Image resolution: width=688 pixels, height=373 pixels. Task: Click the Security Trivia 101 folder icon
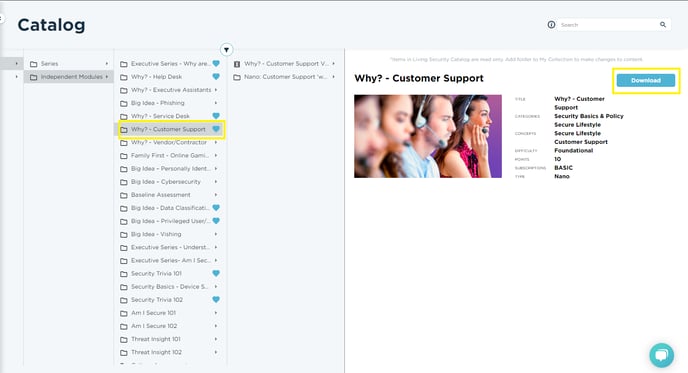click(x=124, y=274)
